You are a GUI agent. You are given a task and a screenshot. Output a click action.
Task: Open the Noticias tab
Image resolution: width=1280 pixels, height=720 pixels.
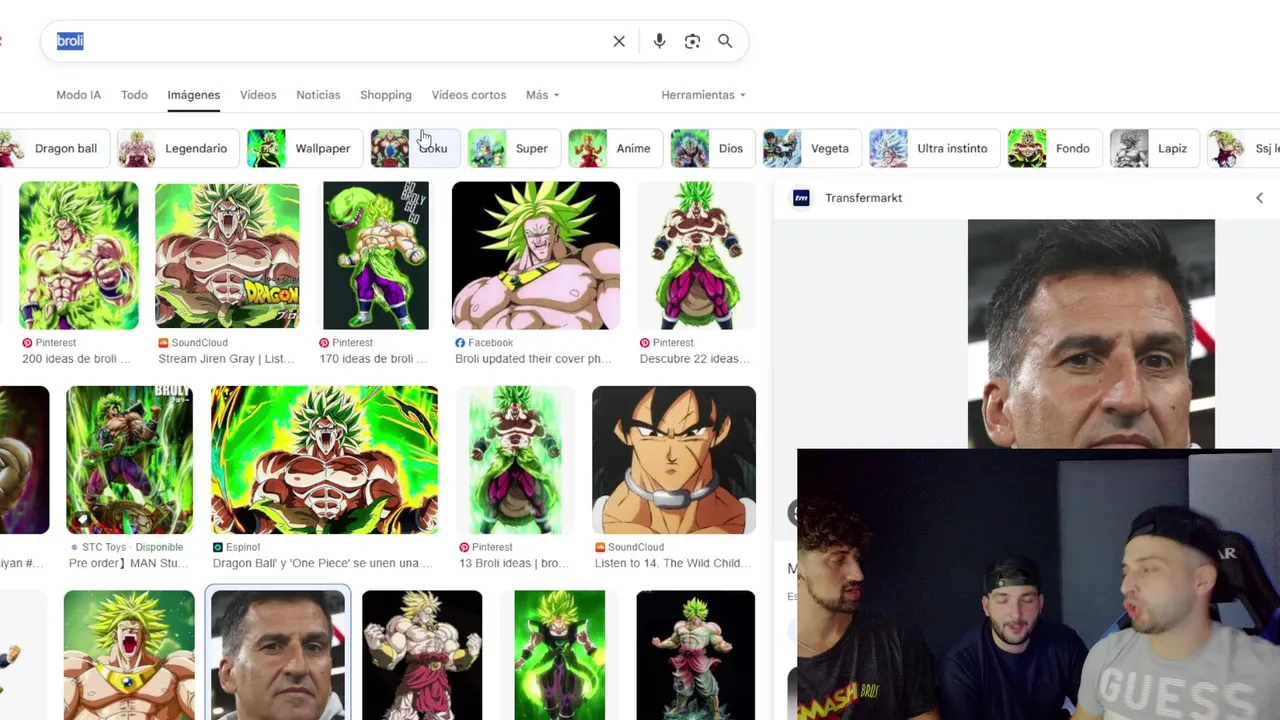pos(318,95)
